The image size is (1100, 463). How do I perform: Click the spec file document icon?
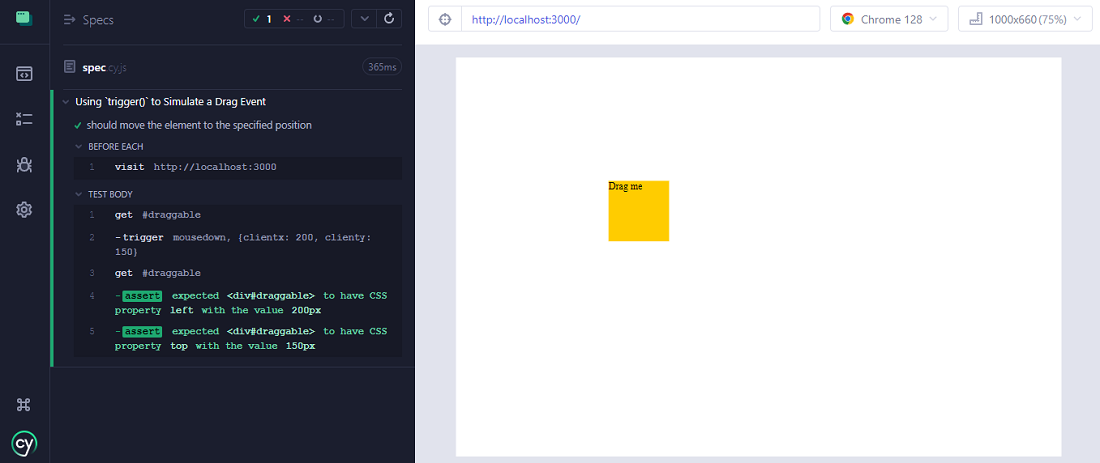(69, 67)
